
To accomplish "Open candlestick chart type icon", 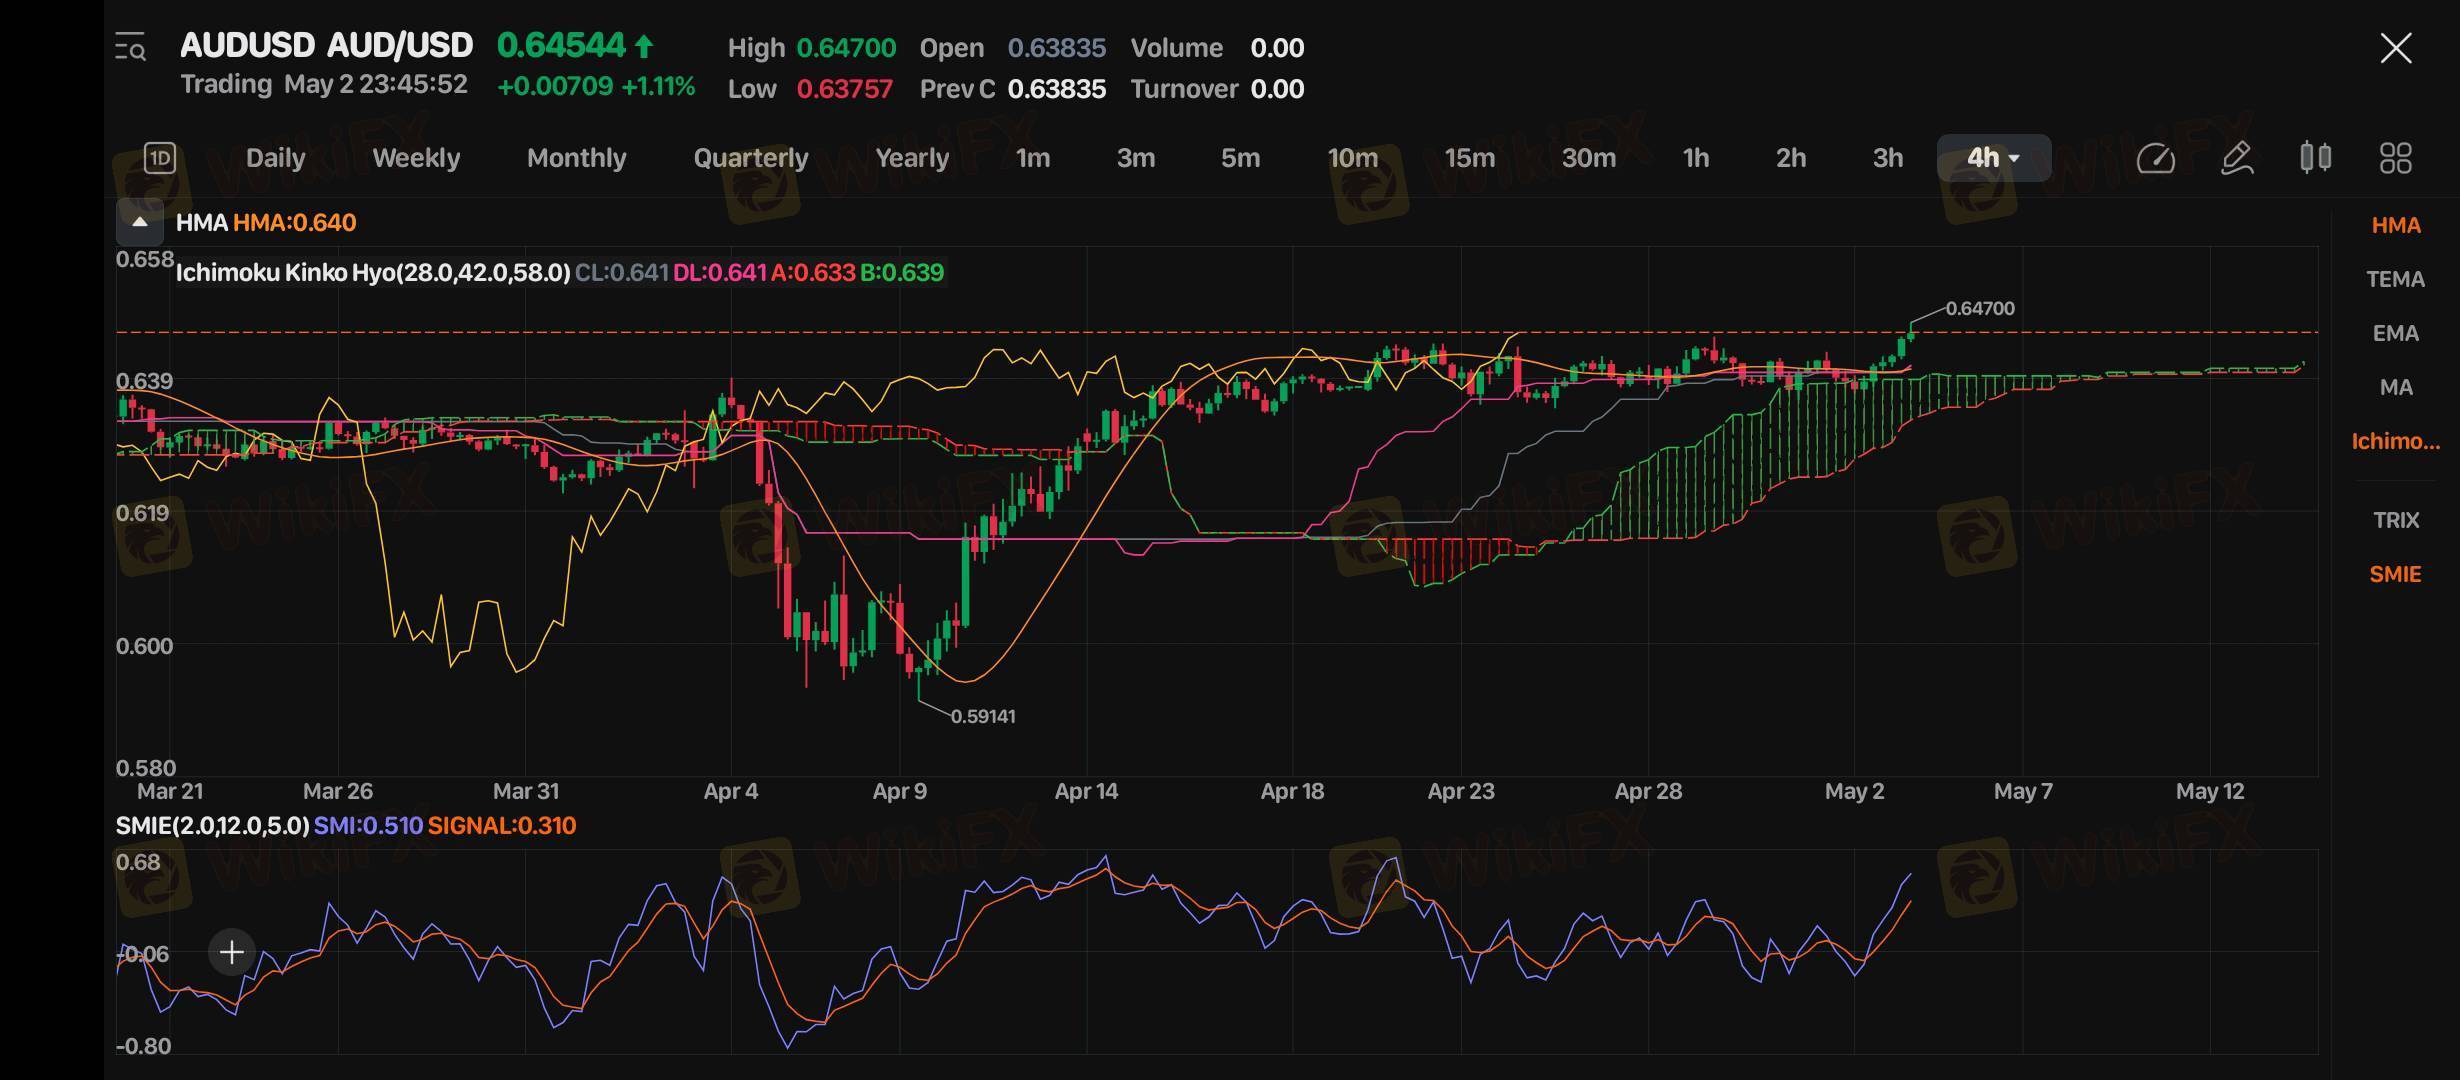I will click(2315, 158).
